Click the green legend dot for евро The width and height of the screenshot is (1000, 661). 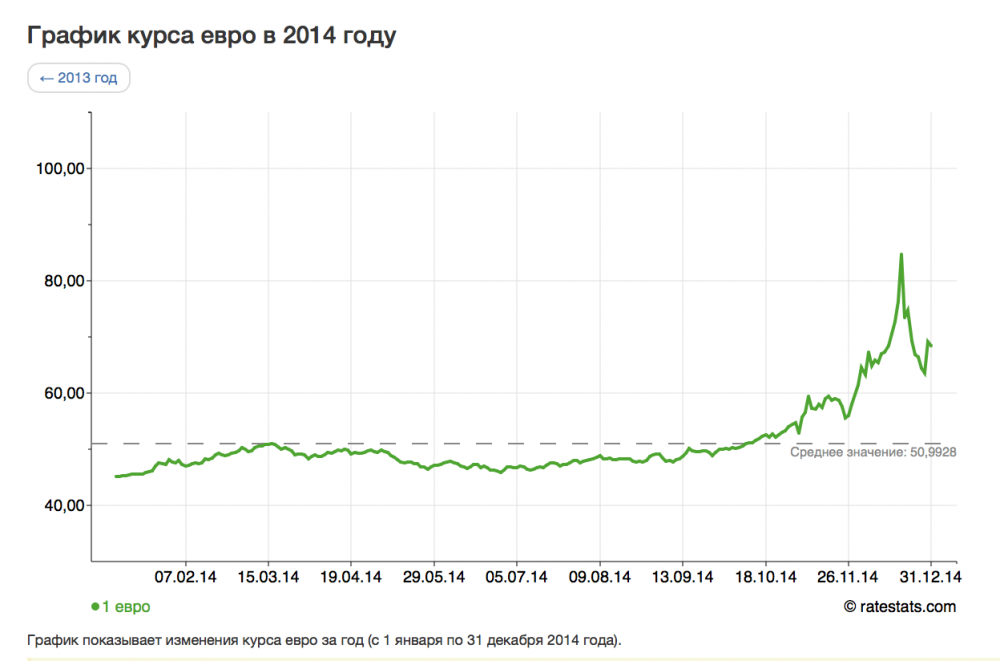point(95,607)
